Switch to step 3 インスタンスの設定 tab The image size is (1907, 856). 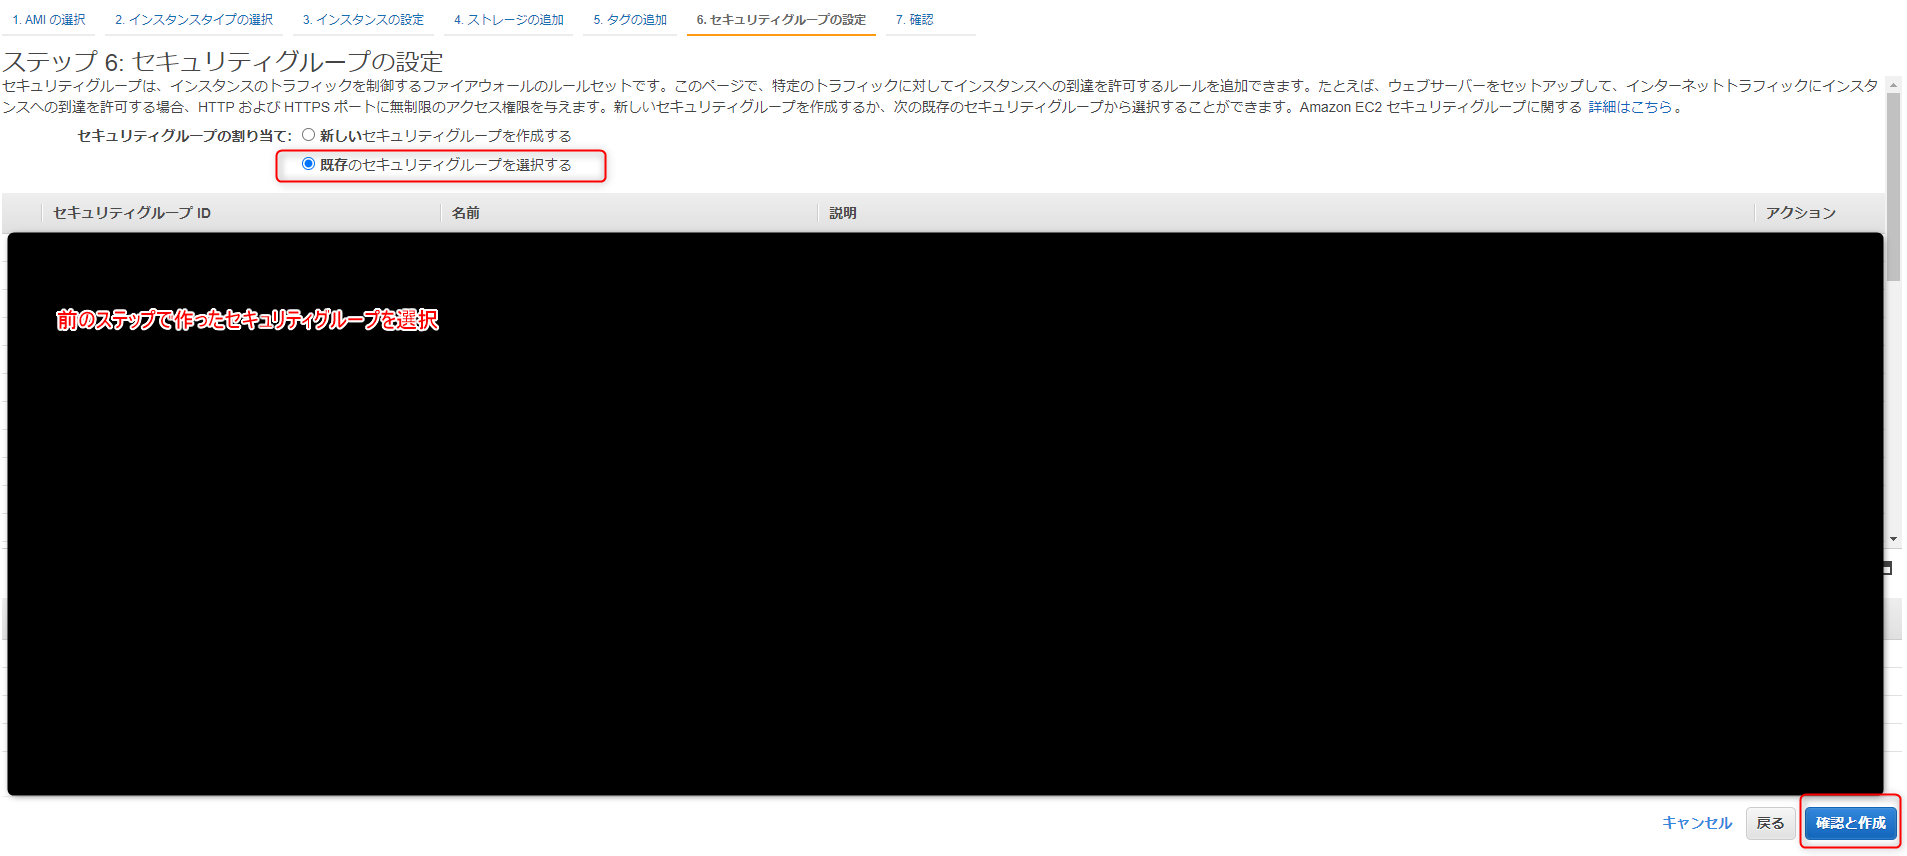363,20
